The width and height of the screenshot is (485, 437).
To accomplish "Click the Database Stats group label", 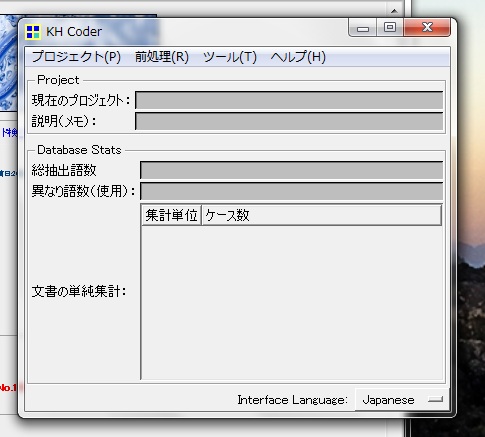I will (79, 150).
